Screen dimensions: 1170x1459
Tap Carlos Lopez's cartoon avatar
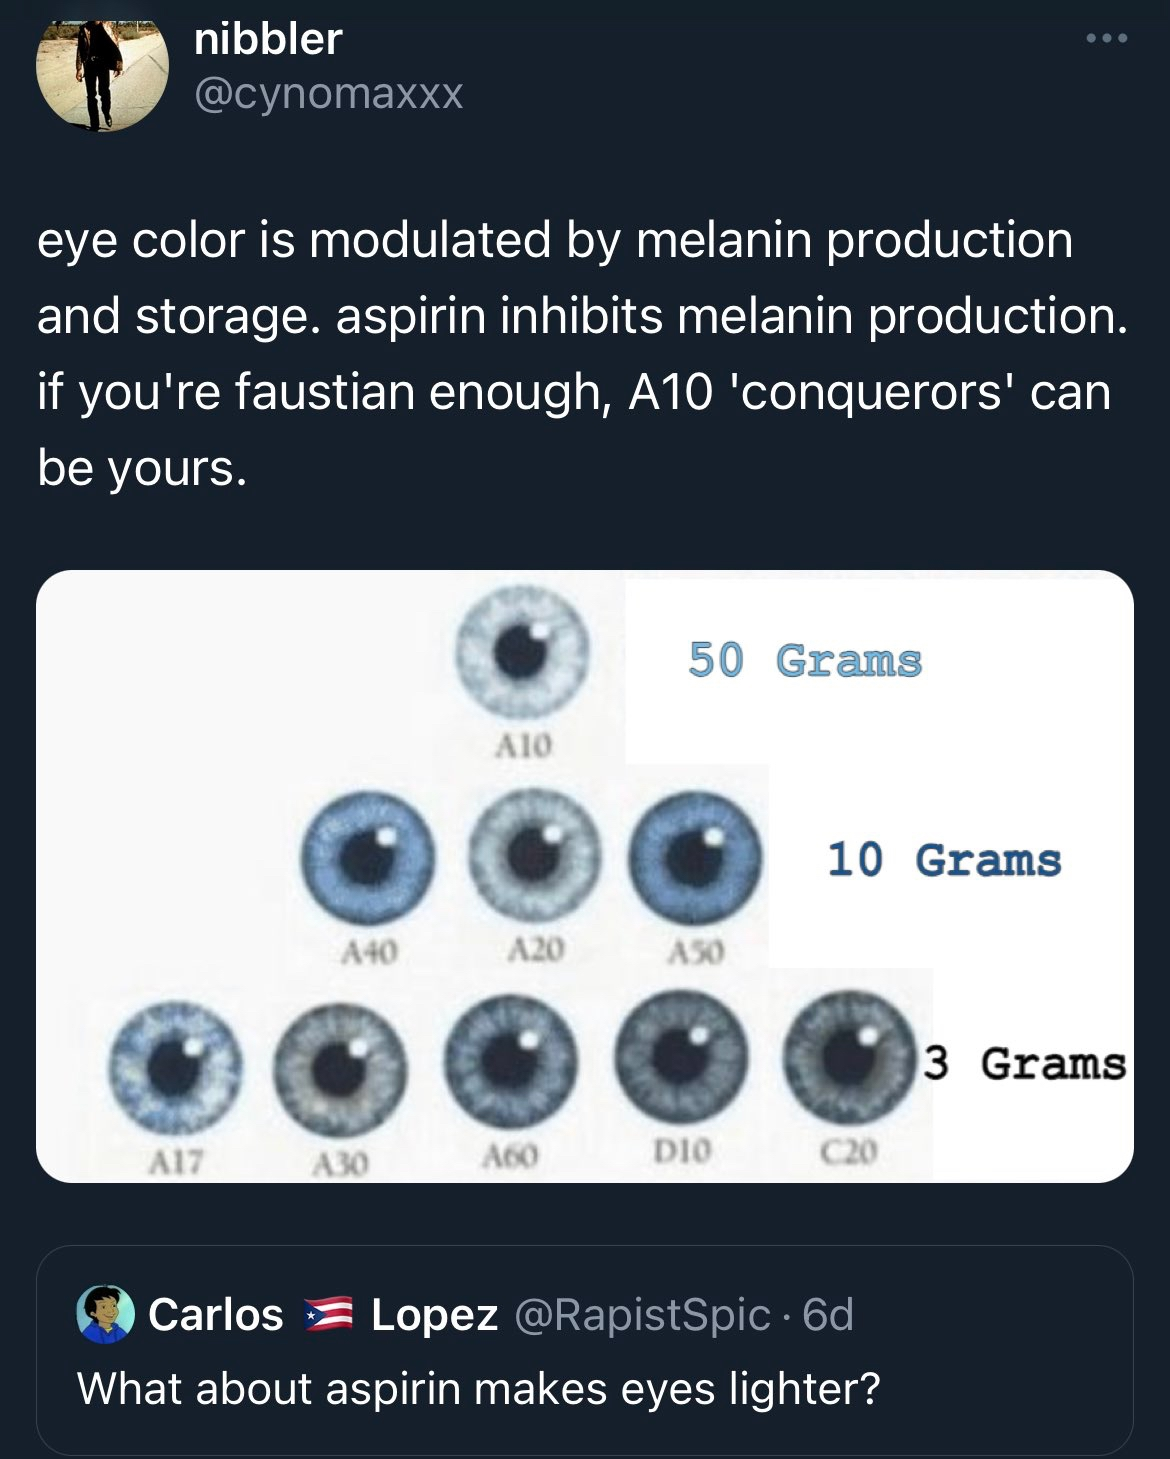(x=106, y=1314)
